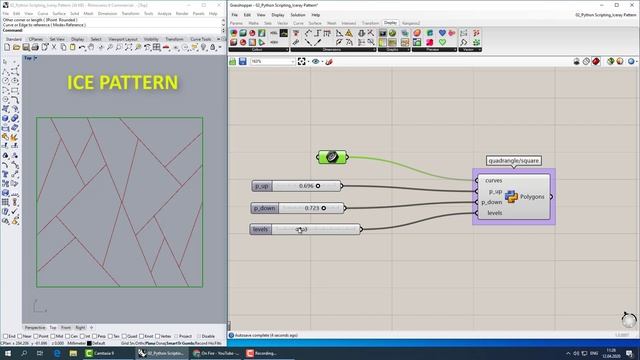Toggle the Quad osnap checkbox
This screenshot has width=640, height=360.
(124, 336)
